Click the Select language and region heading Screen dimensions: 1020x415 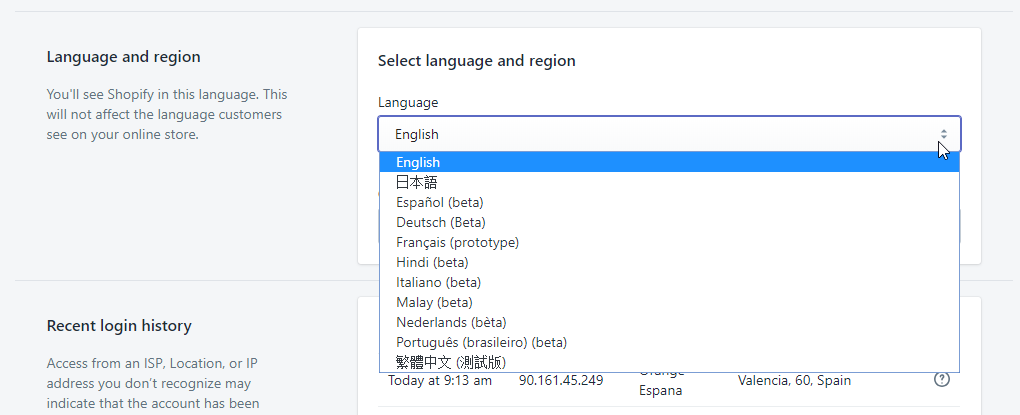tap(476, 61)
